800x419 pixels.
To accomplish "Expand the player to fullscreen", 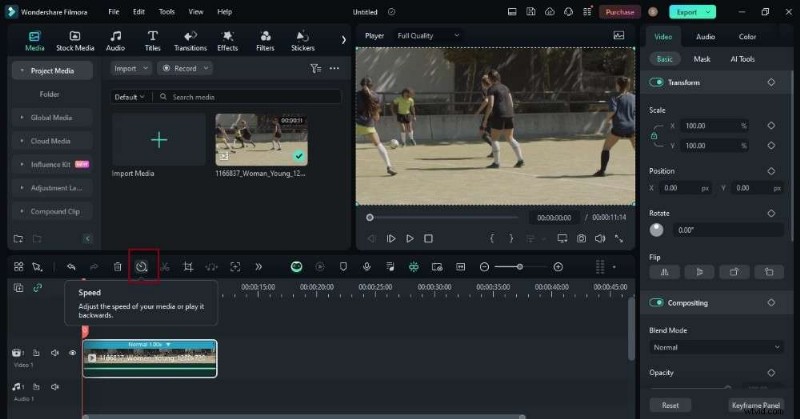I will pos(619,238).
